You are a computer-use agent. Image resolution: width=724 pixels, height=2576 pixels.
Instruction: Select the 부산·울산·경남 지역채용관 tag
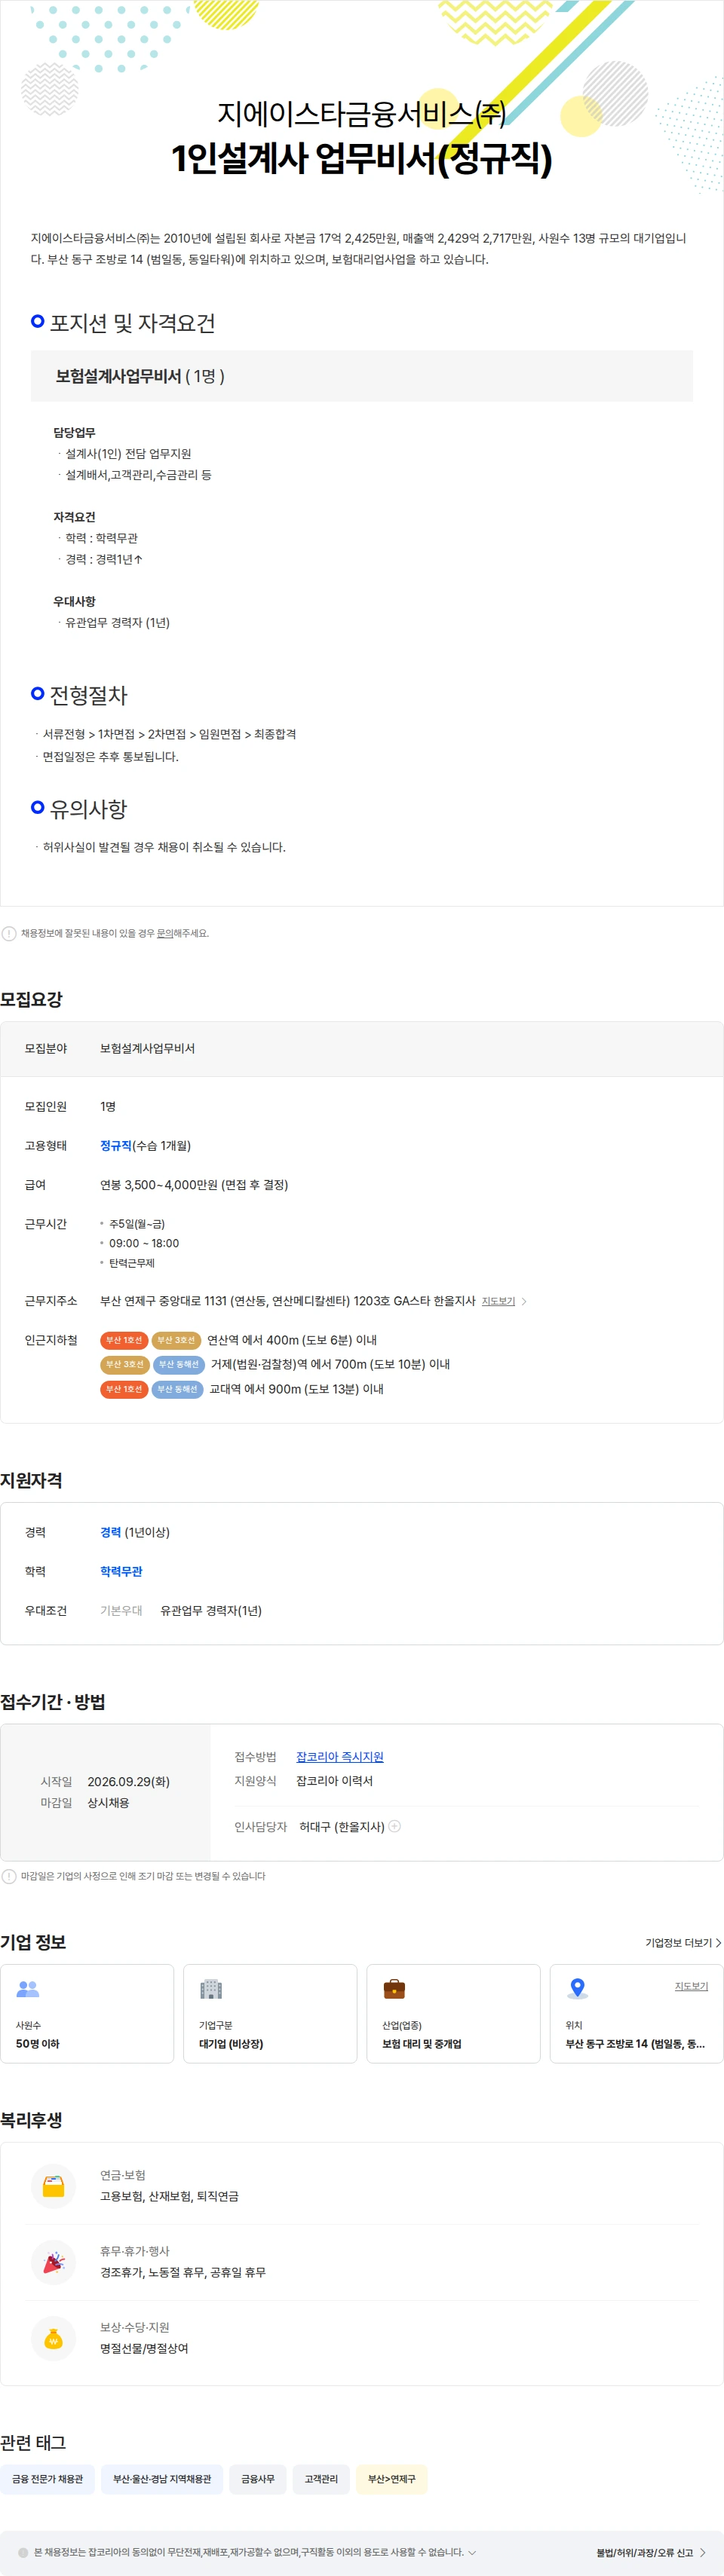tap(162, 2479)
